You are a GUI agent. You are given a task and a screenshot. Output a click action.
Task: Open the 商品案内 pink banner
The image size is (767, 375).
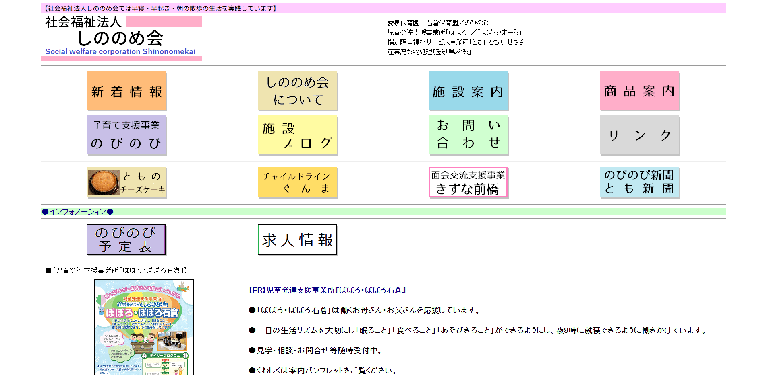click(x=640, y=91)
